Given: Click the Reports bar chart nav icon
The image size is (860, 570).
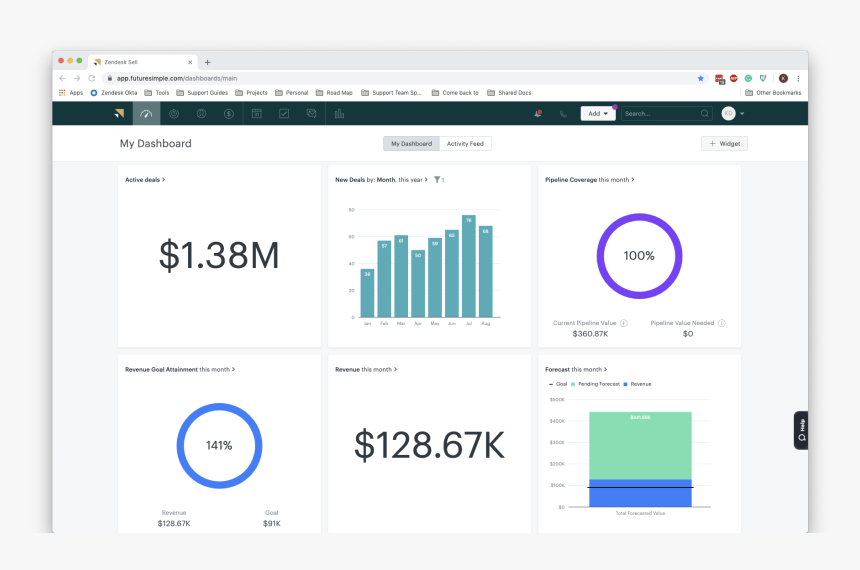Looking at the screenshot, I should pos(339,114).
